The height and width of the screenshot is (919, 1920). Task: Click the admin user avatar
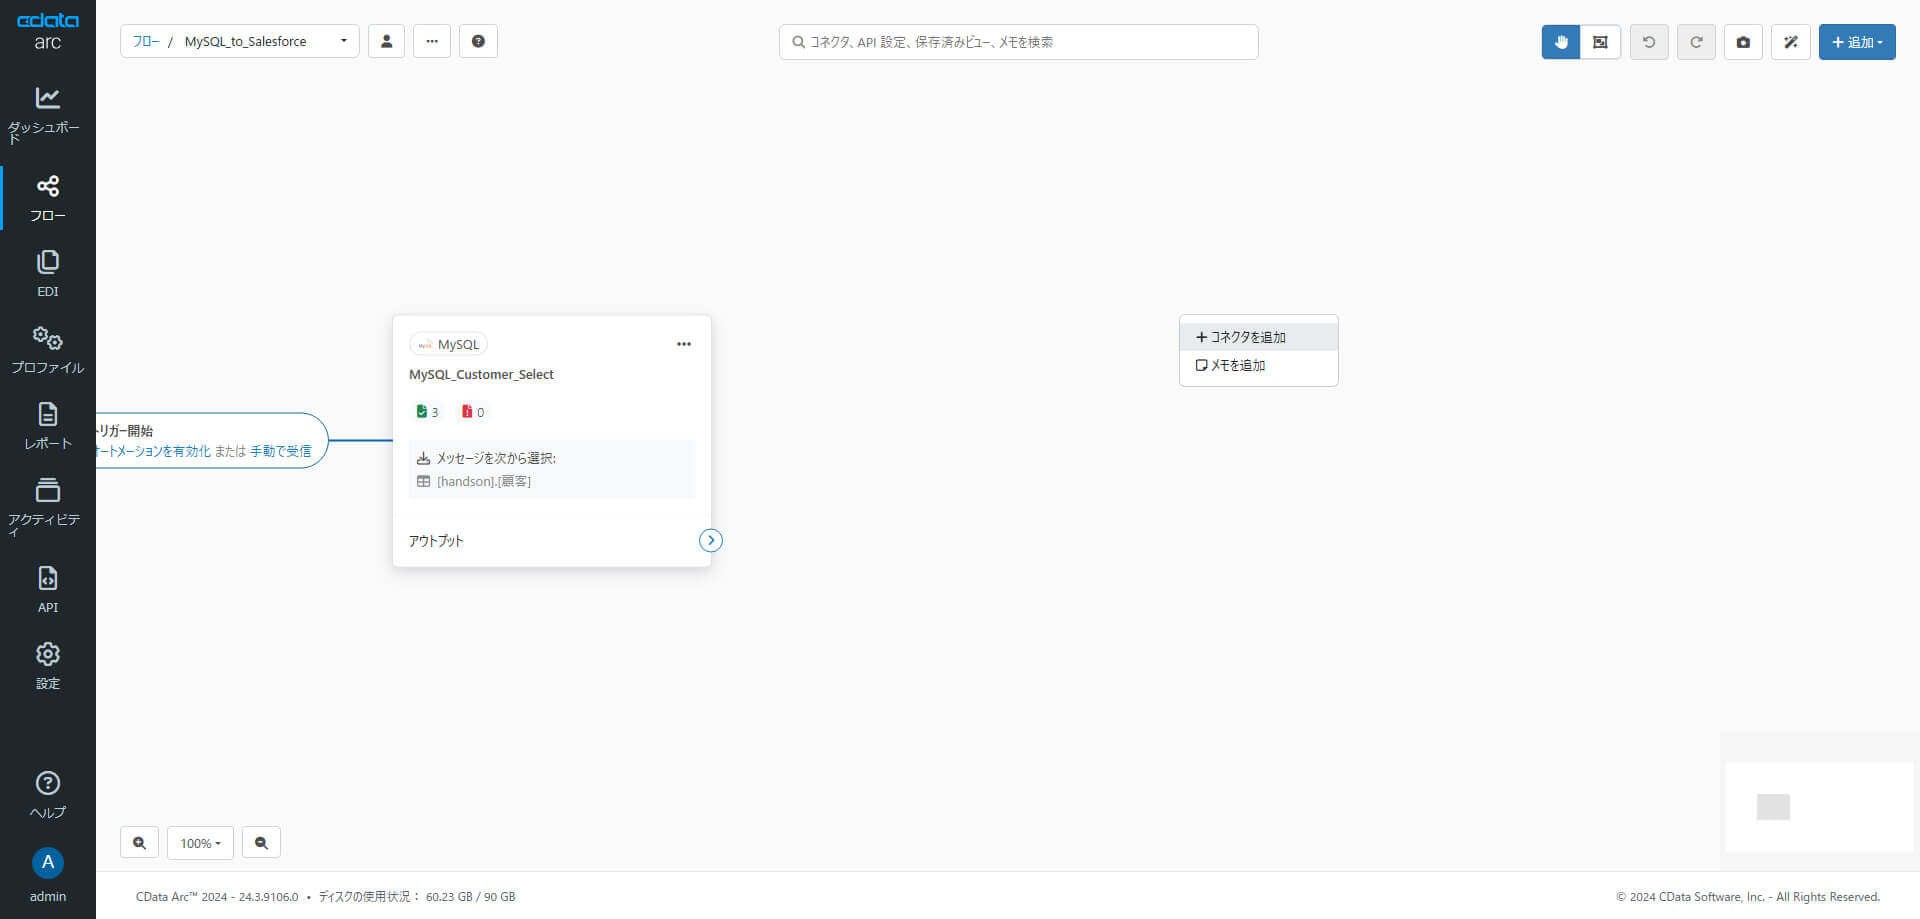pyautogui.click(x=47, y=862)
